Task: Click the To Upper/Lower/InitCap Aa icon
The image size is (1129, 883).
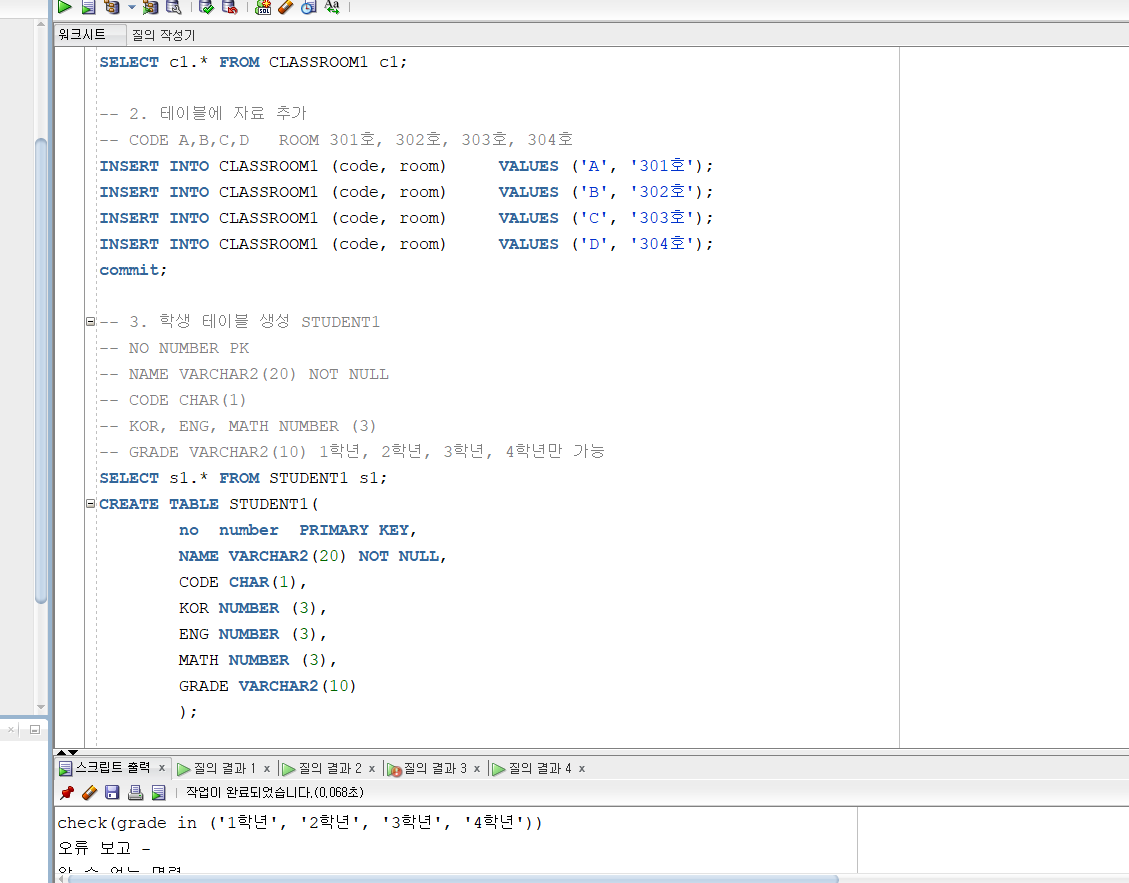Action: tap(332, 7)
